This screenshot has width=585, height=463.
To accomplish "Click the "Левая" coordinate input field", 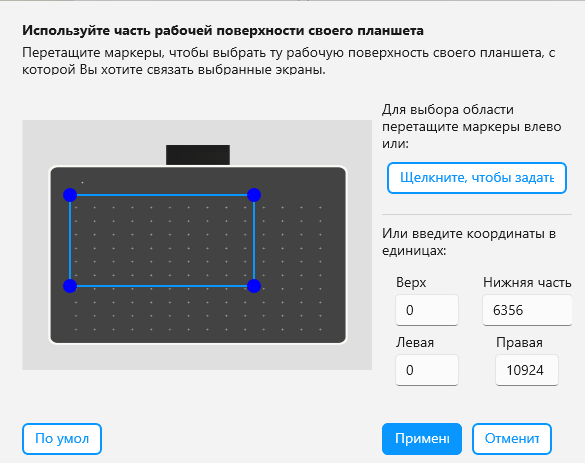I will click(427, 370).
